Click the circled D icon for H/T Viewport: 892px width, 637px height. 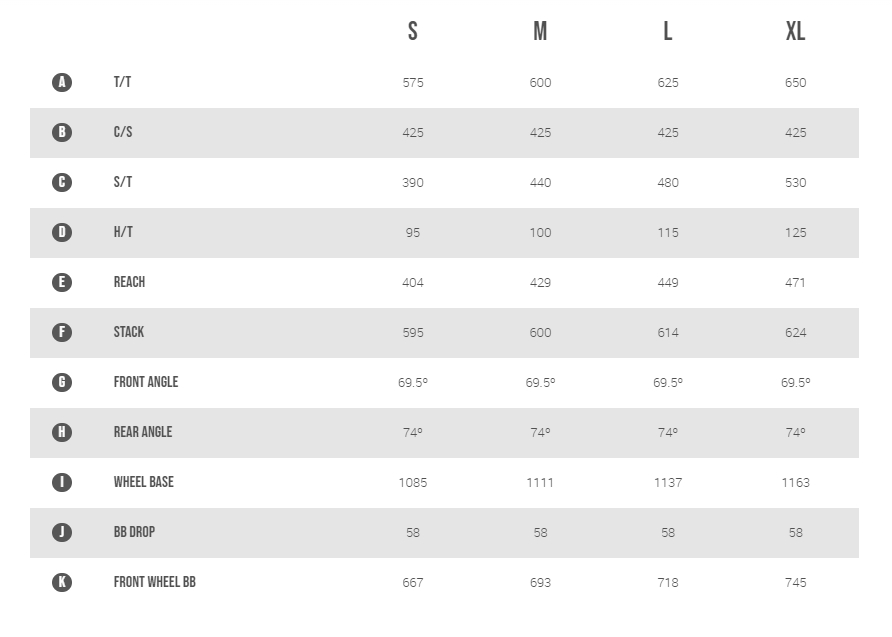pyautogui.click(x=62, y=233)
